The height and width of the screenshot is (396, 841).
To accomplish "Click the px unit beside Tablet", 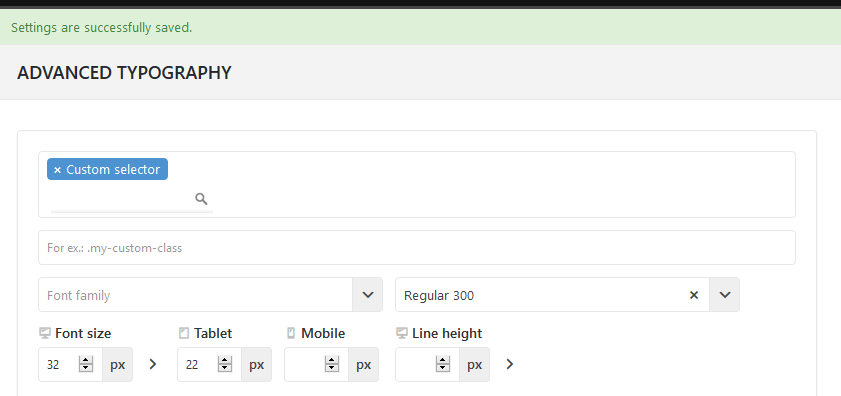I will pos(256,365).
